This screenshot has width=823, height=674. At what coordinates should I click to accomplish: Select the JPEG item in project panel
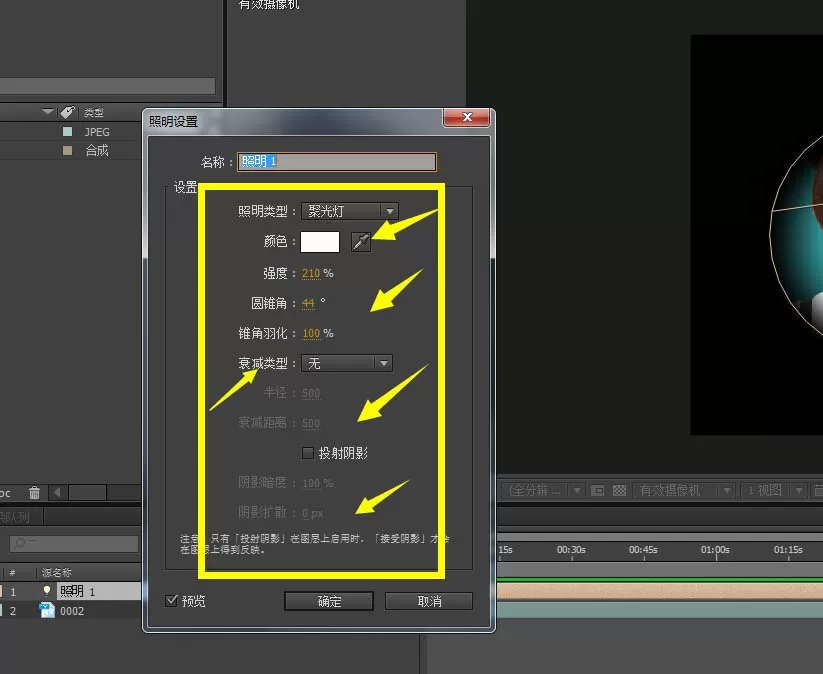point(97,132)
